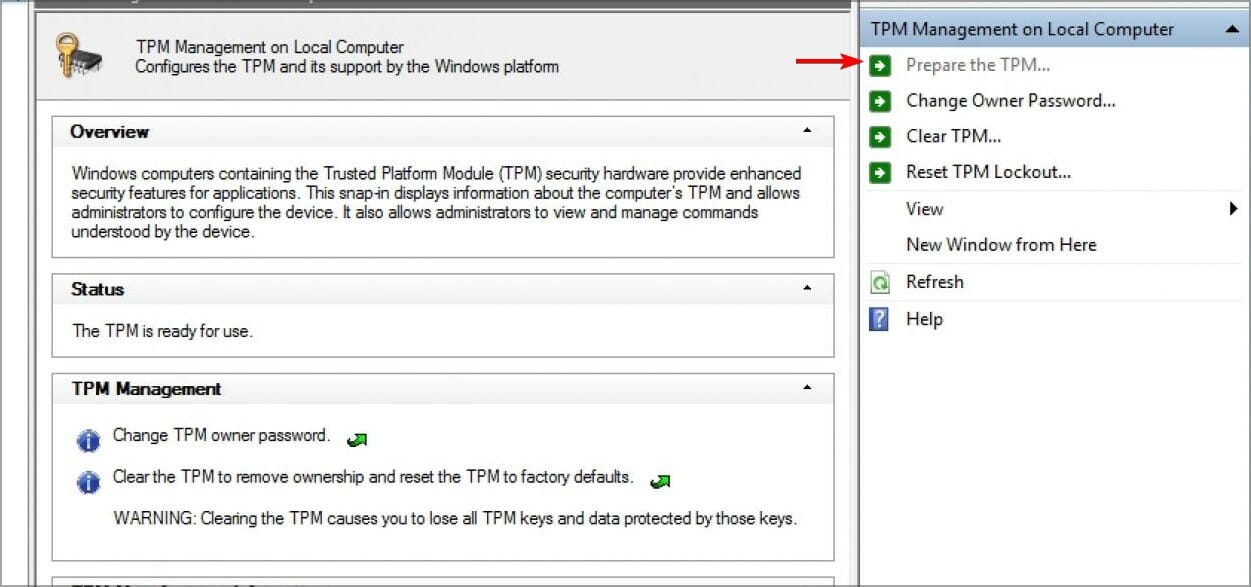Select New Window from Here

click(x=1001, y=245)
